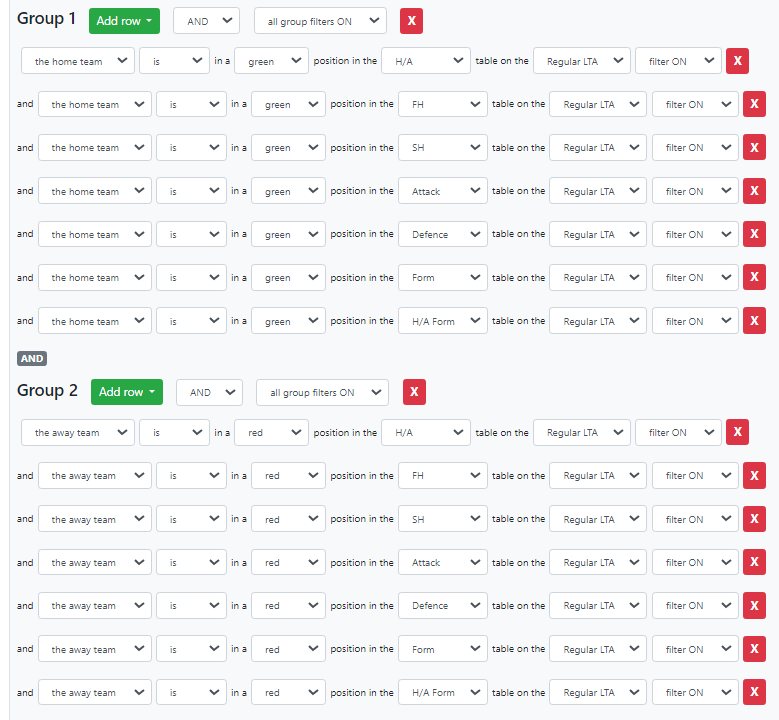Remove Group 1 home team Attack row

[x=754, y=191]
